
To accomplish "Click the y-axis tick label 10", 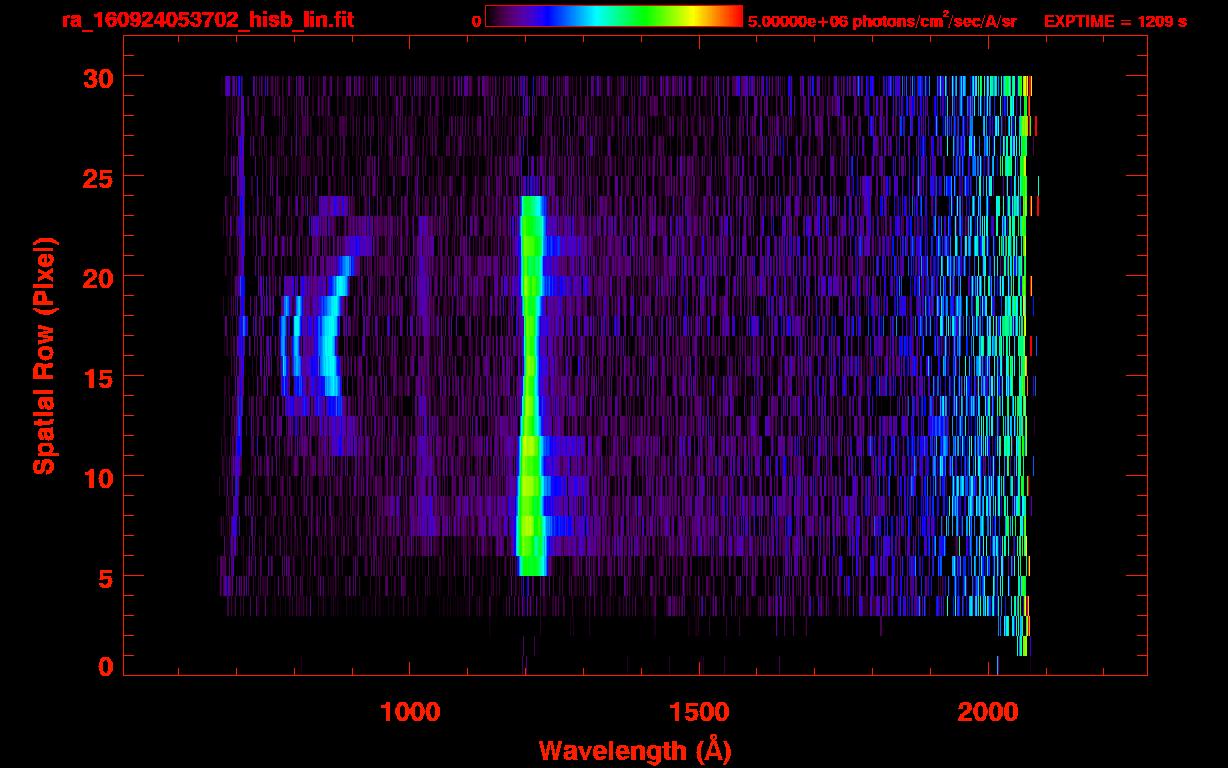I will coord(98,477).
